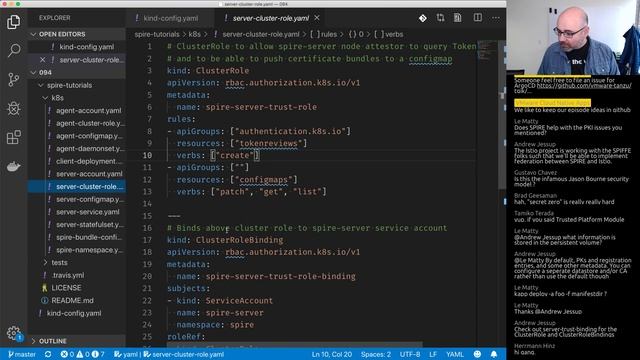
Task: Split the editor to the right
Action: click(478, 18)
